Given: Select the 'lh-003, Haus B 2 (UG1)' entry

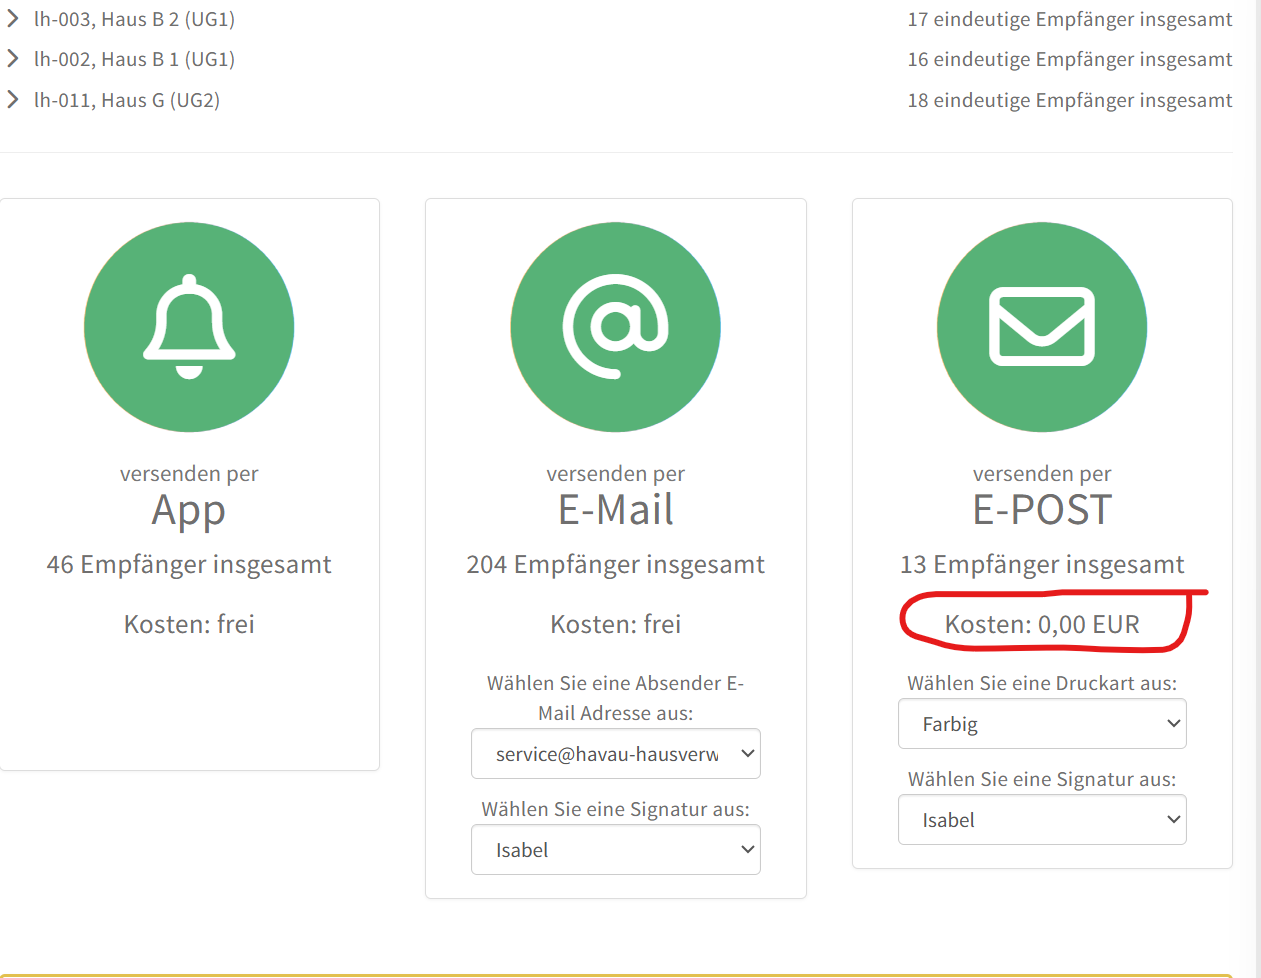Looking at the screenshot, I should (x=134, y=19).
